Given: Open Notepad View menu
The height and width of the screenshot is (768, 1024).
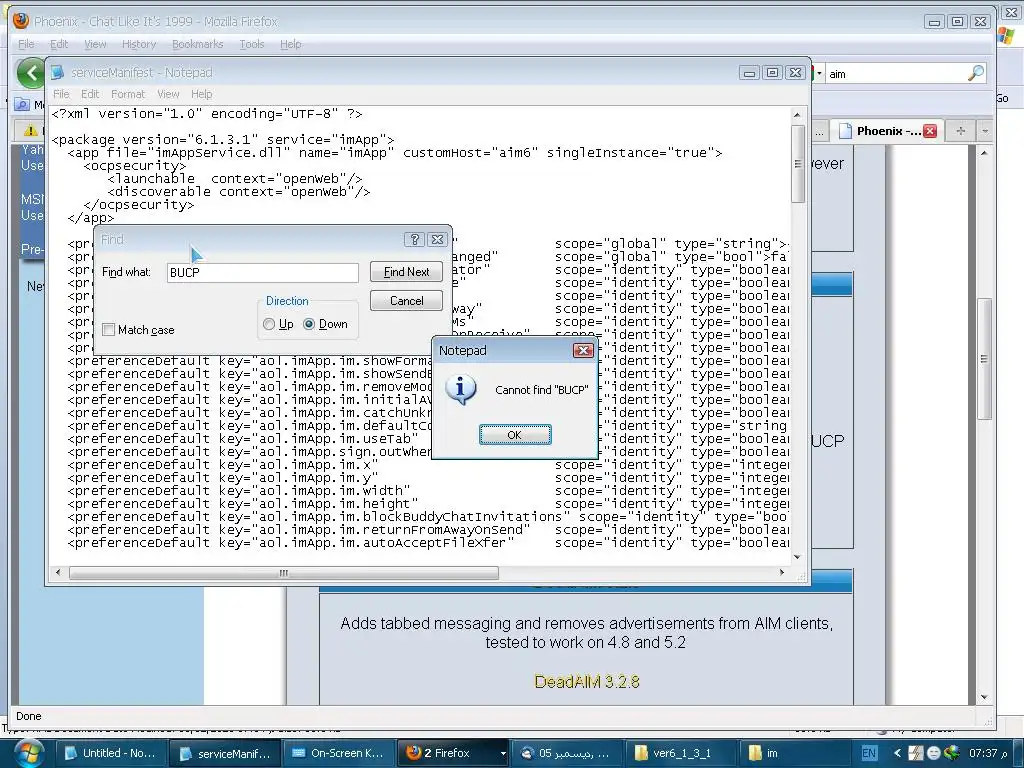Looking at the screenshot, I should [x=168, y=94].
